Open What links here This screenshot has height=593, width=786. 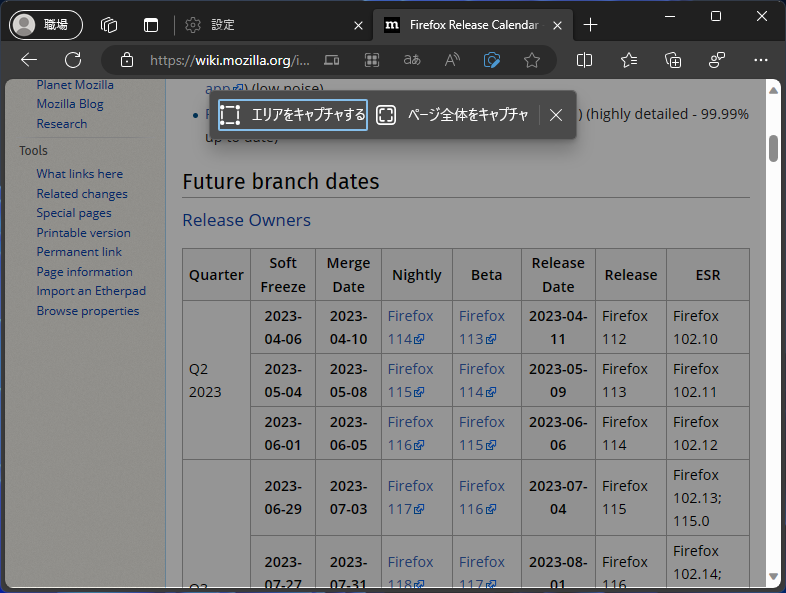coord(80,173)
